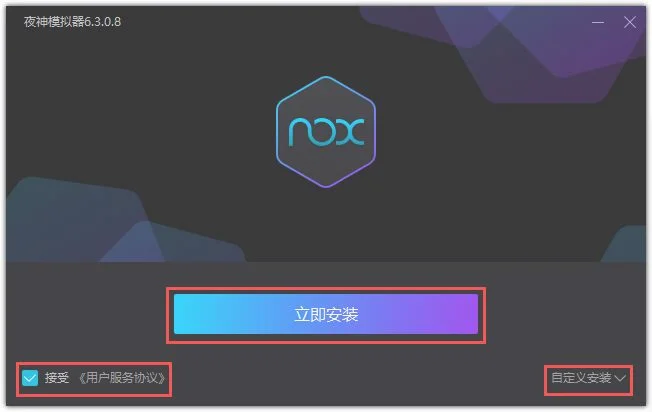
Task: Open the custom install dropdown
Action: [588, 378]
